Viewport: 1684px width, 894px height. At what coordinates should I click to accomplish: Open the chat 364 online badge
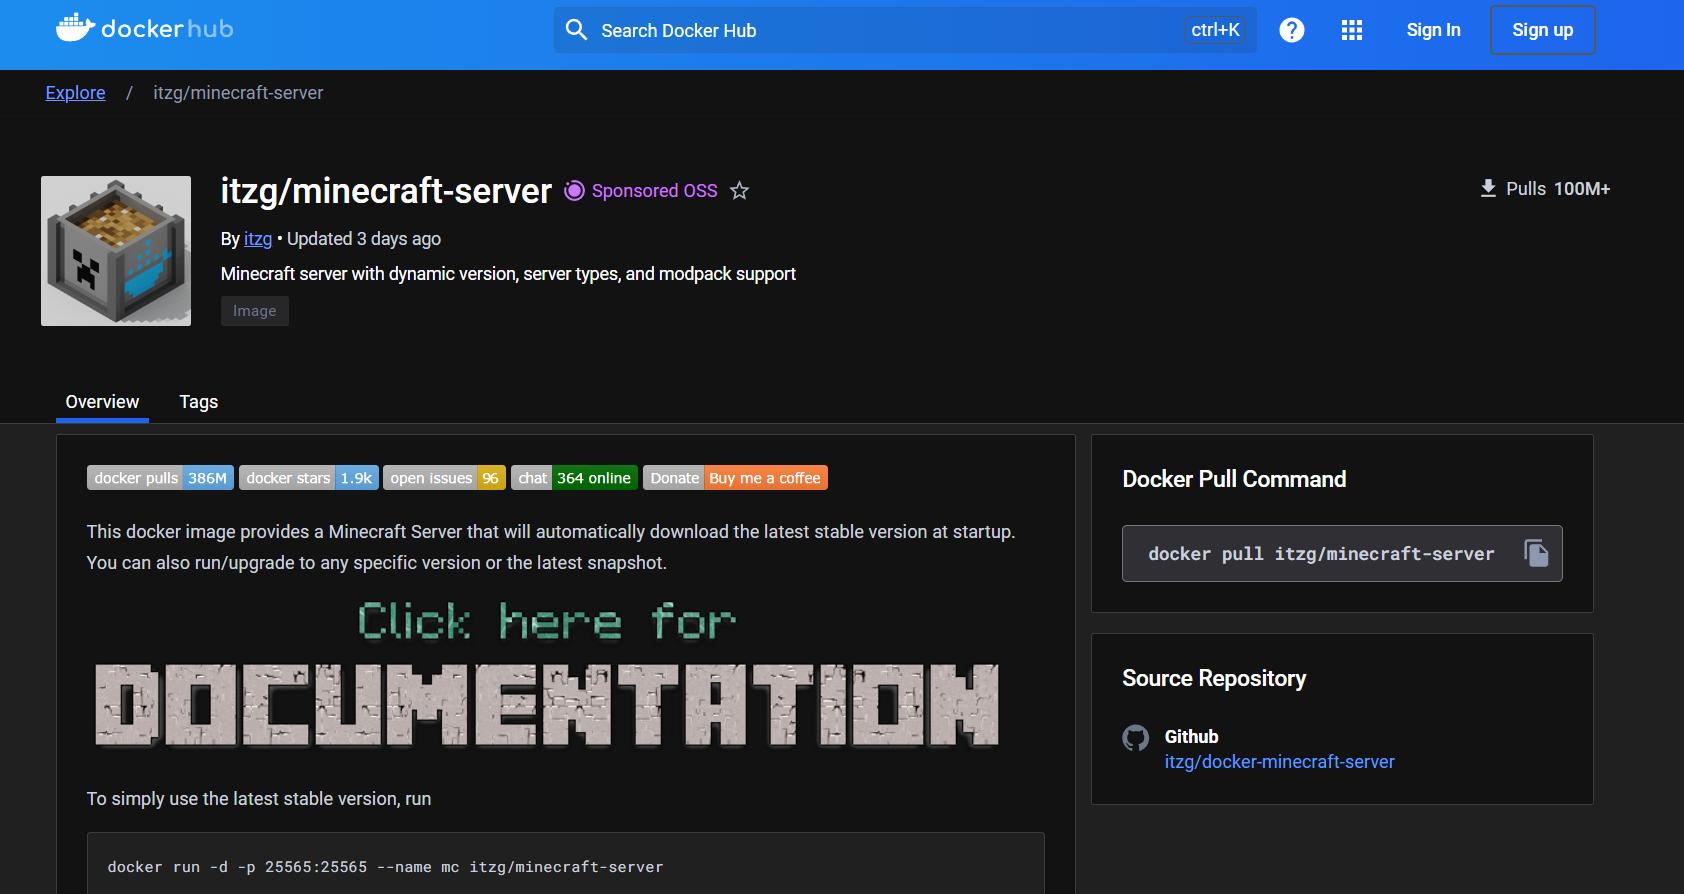coord(574,478)
